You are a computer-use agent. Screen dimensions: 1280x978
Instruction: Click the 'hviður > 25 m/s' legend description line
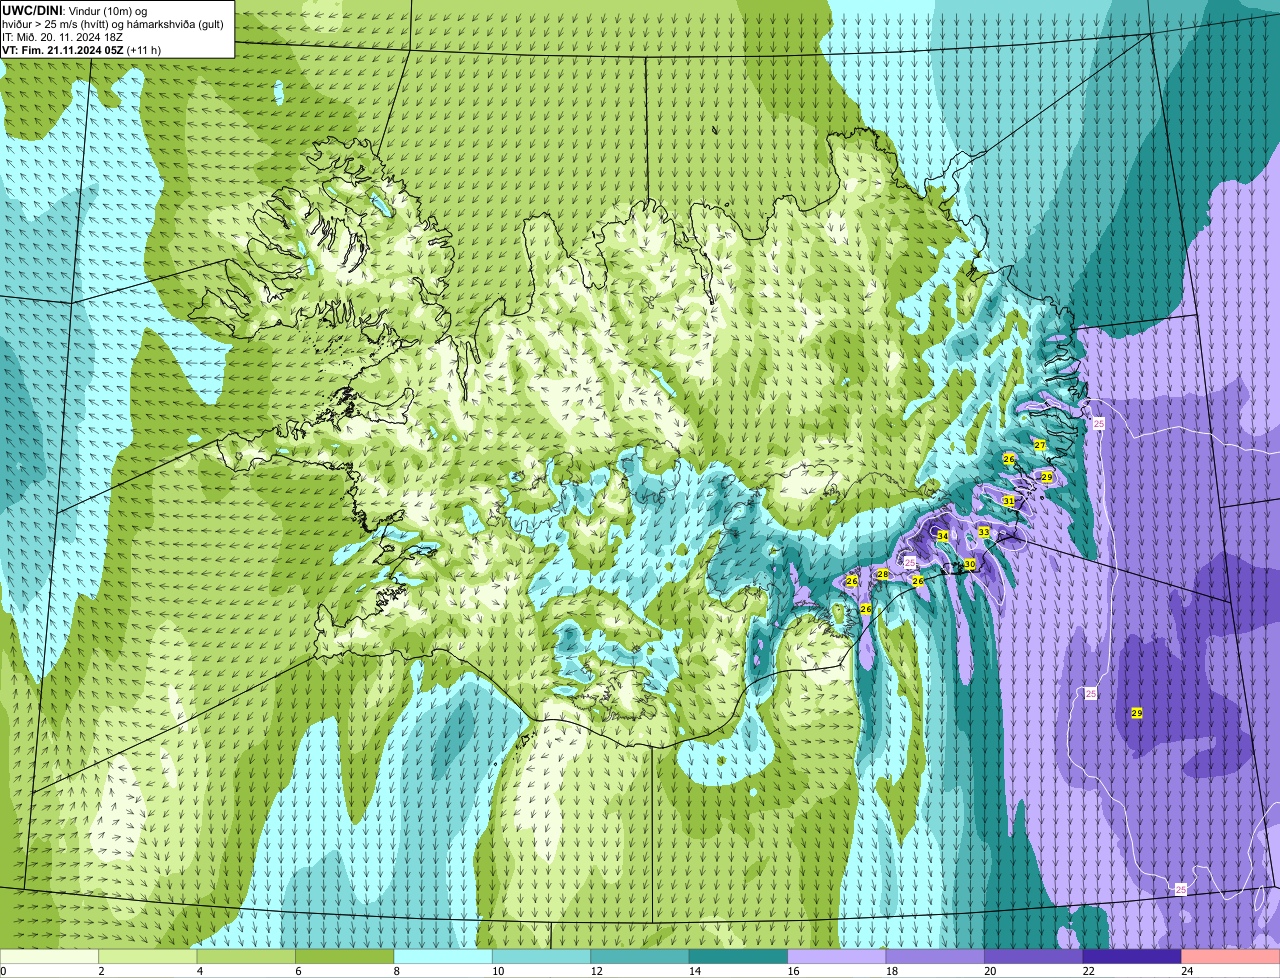[x=113, y=24]
